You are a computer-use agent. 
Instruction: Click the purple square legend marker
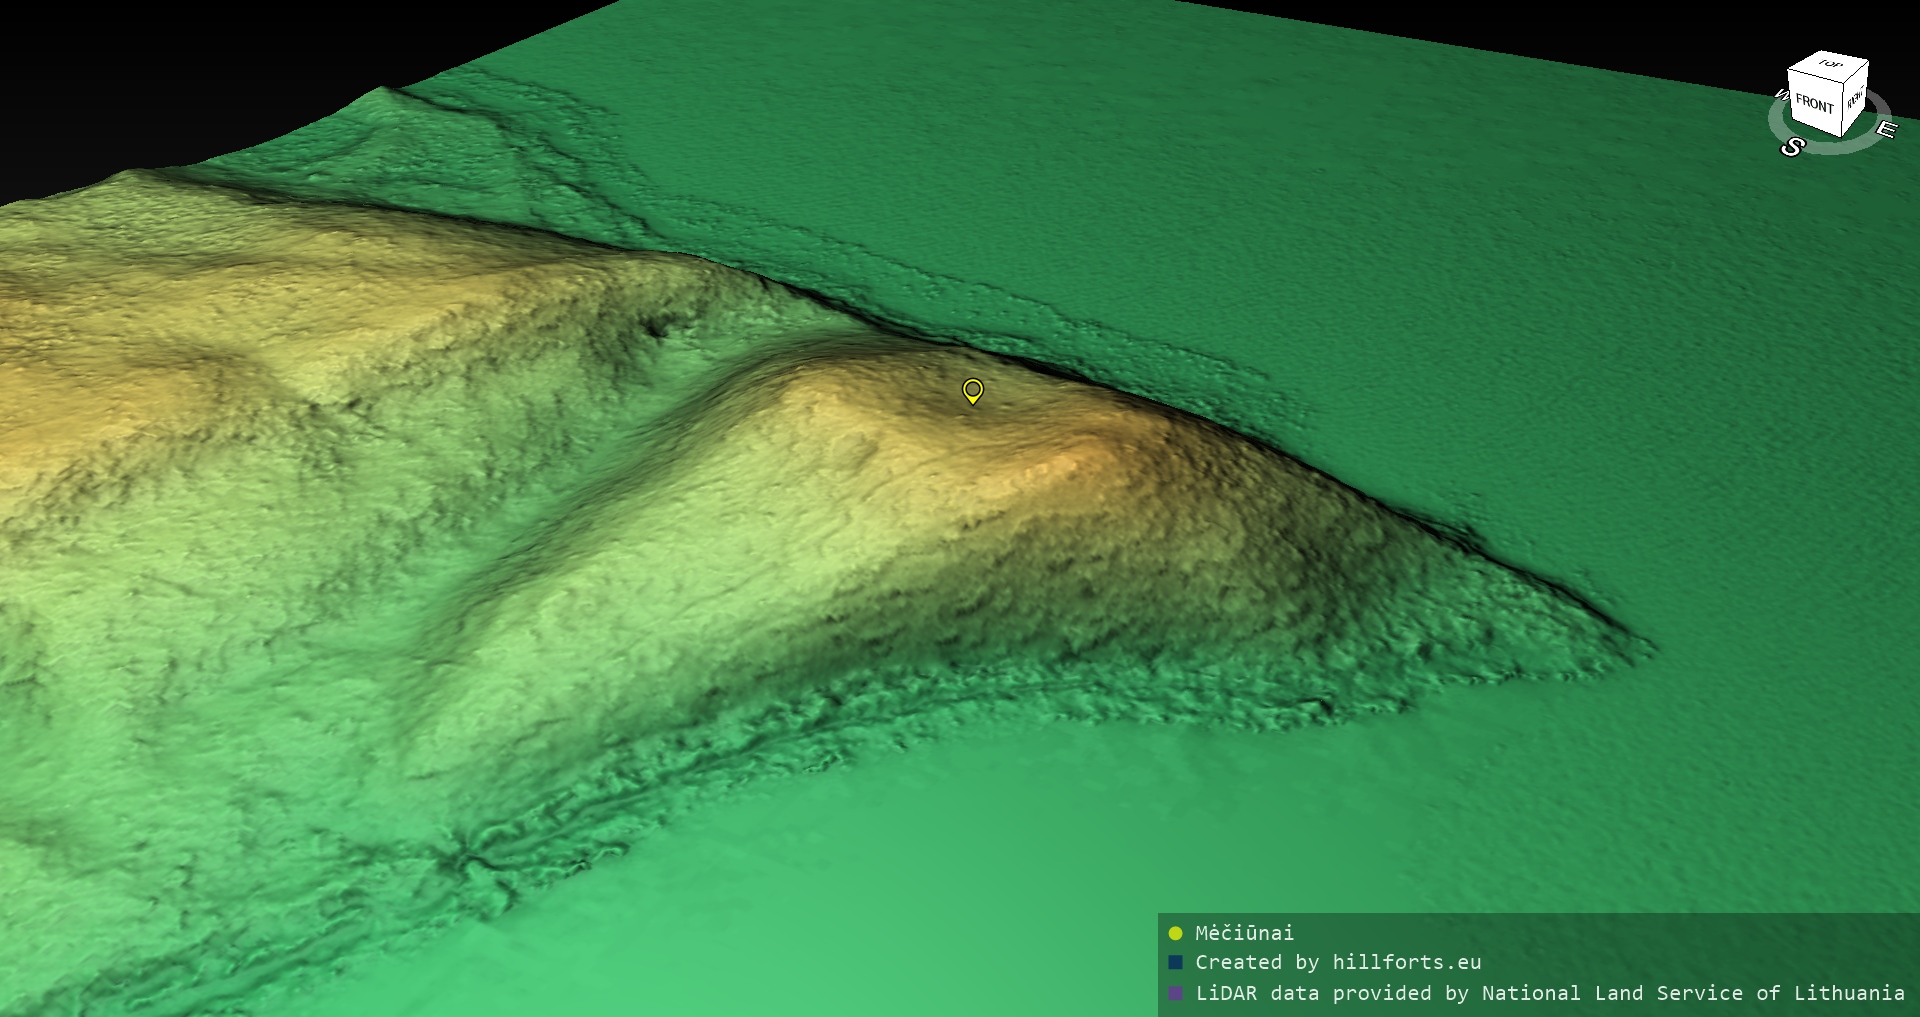click(1175, 993)
